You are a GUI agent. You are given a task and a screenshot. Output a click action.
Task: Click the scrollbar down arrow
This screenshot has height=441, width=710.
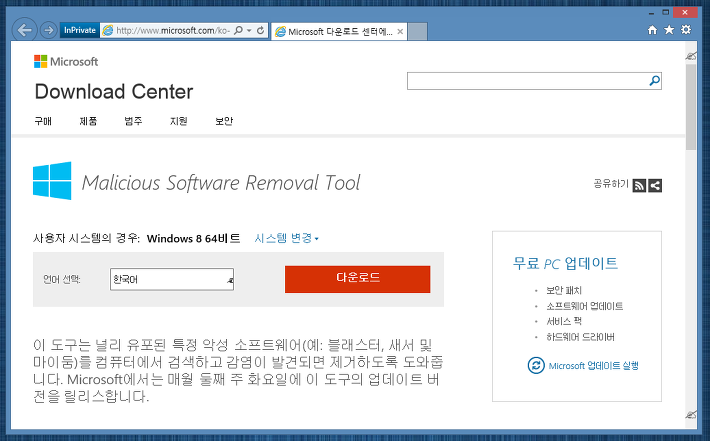pyautogui.click(x=691, y=415)
